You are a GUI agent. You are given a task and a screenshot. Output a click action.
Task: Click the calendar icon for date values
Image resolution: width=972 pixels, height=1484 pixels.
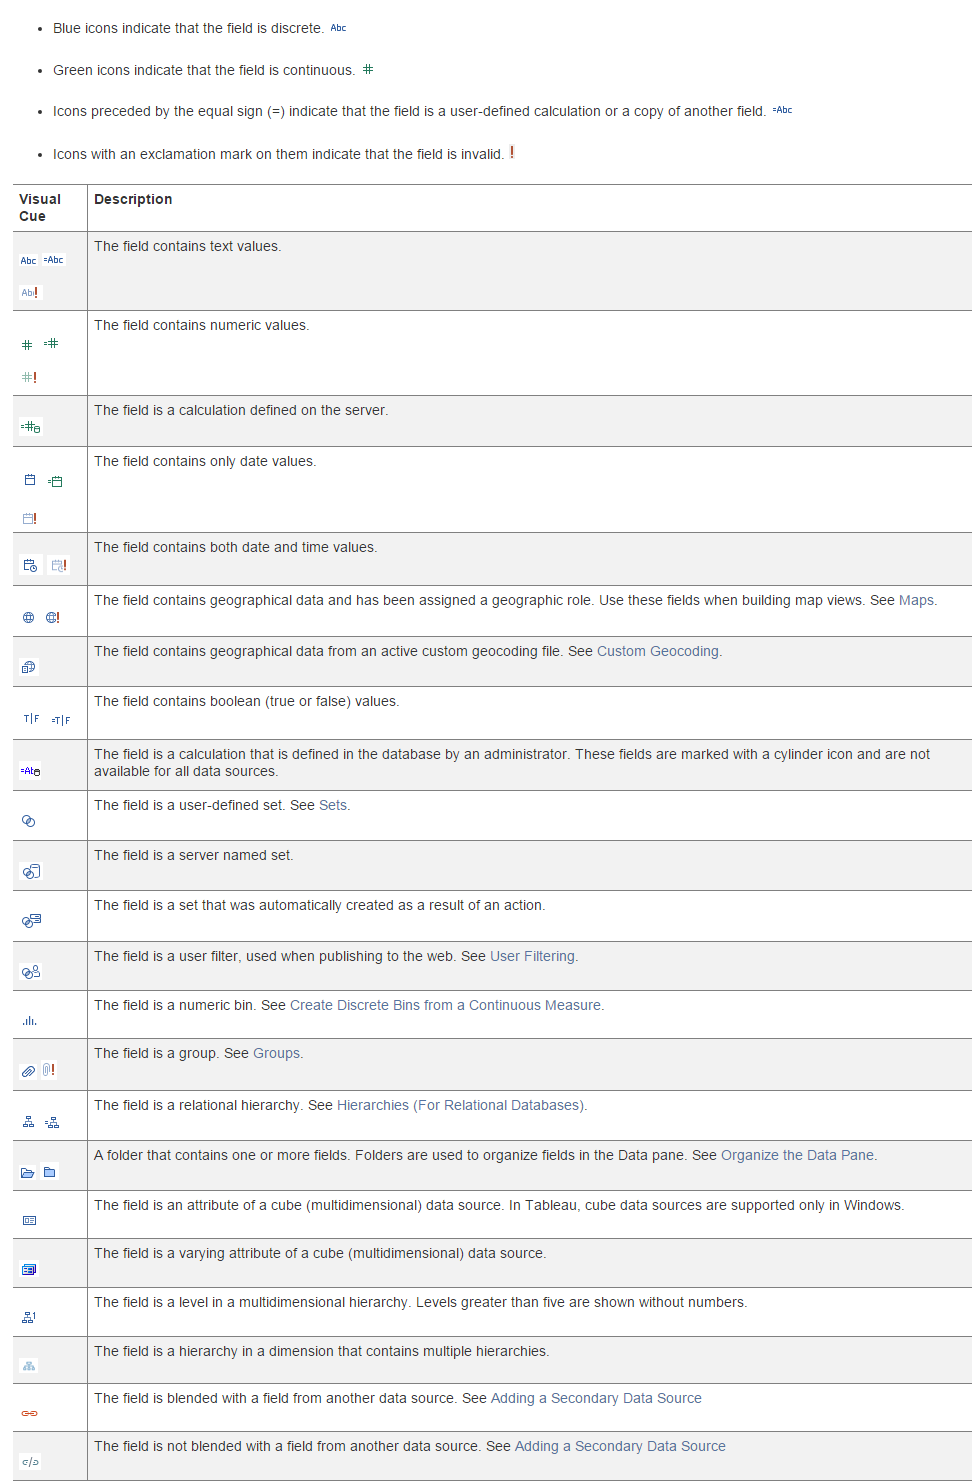point(28,479)
